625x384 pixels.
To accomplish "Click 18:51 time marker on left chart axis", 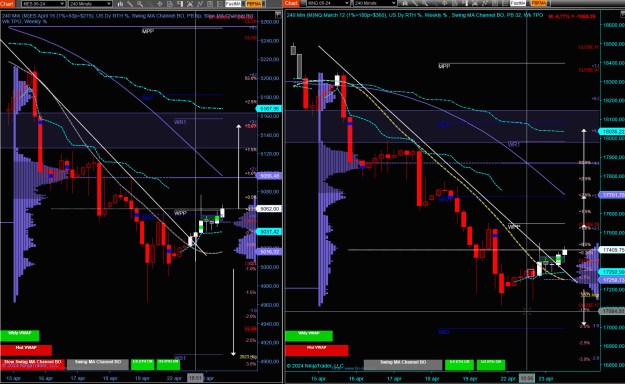I will coord(195,378).
